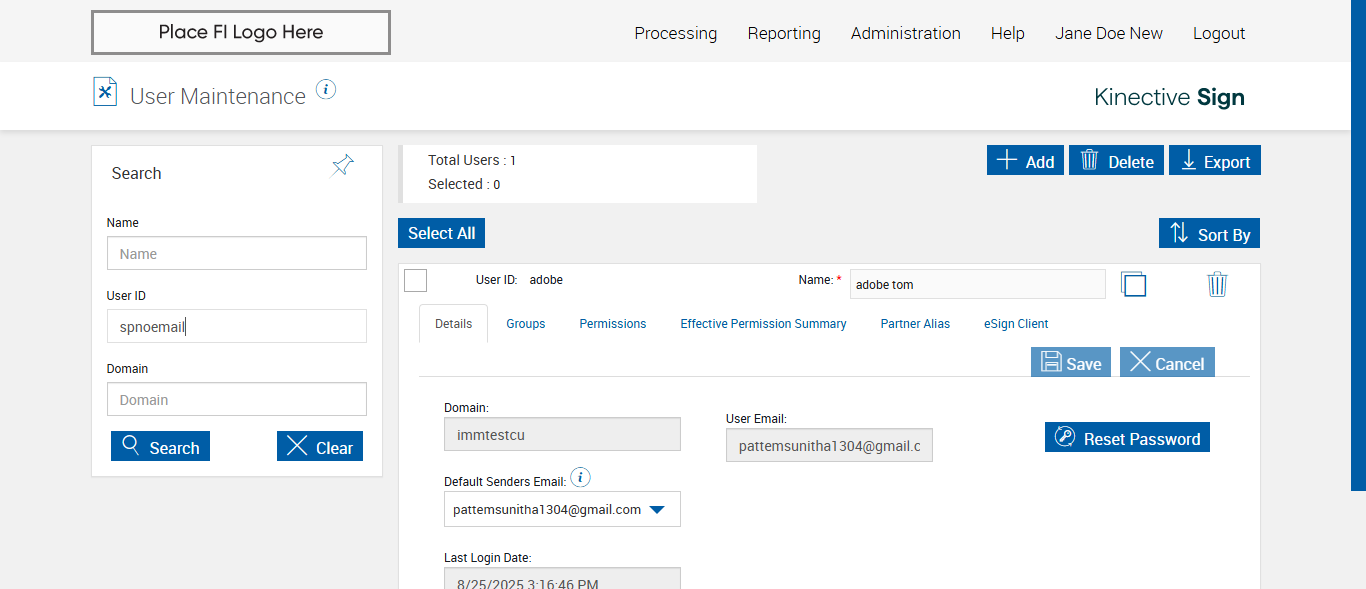Viewport: 1366px width, 589px height.
Task: Click the Export button
Action: click(x=1215, y=161)
